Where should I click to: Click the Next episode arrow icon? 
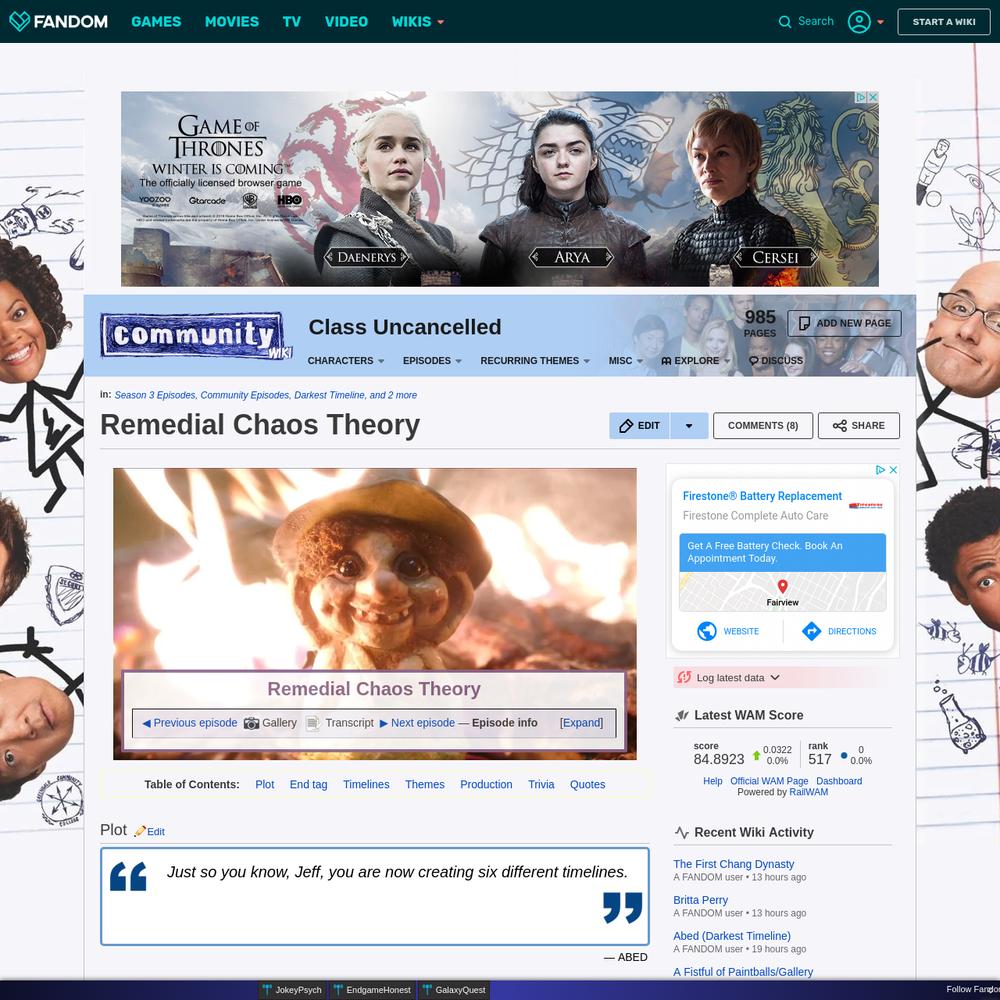pyautogui.click(x=383, y=723)
